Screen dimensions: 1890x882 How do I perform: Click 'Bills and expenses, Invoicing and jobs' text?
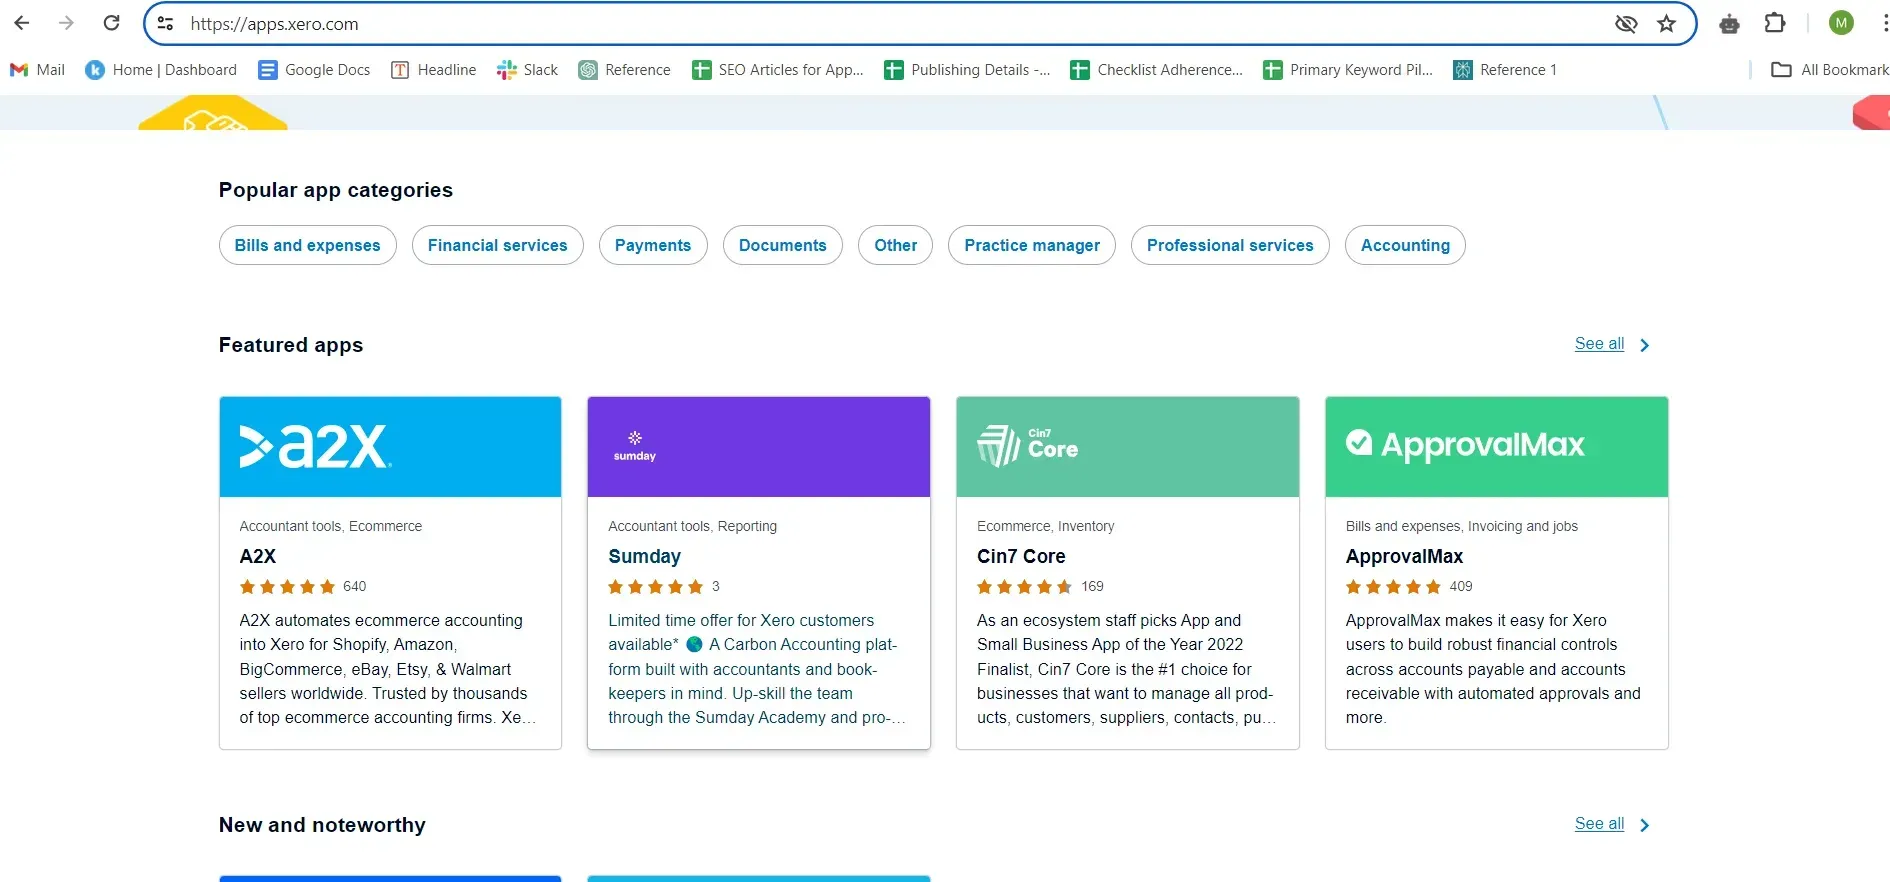[1461, 526]
